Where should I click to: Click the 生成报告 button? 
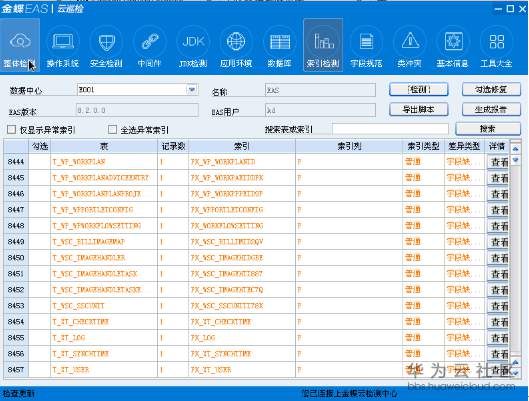click(491, 109)
